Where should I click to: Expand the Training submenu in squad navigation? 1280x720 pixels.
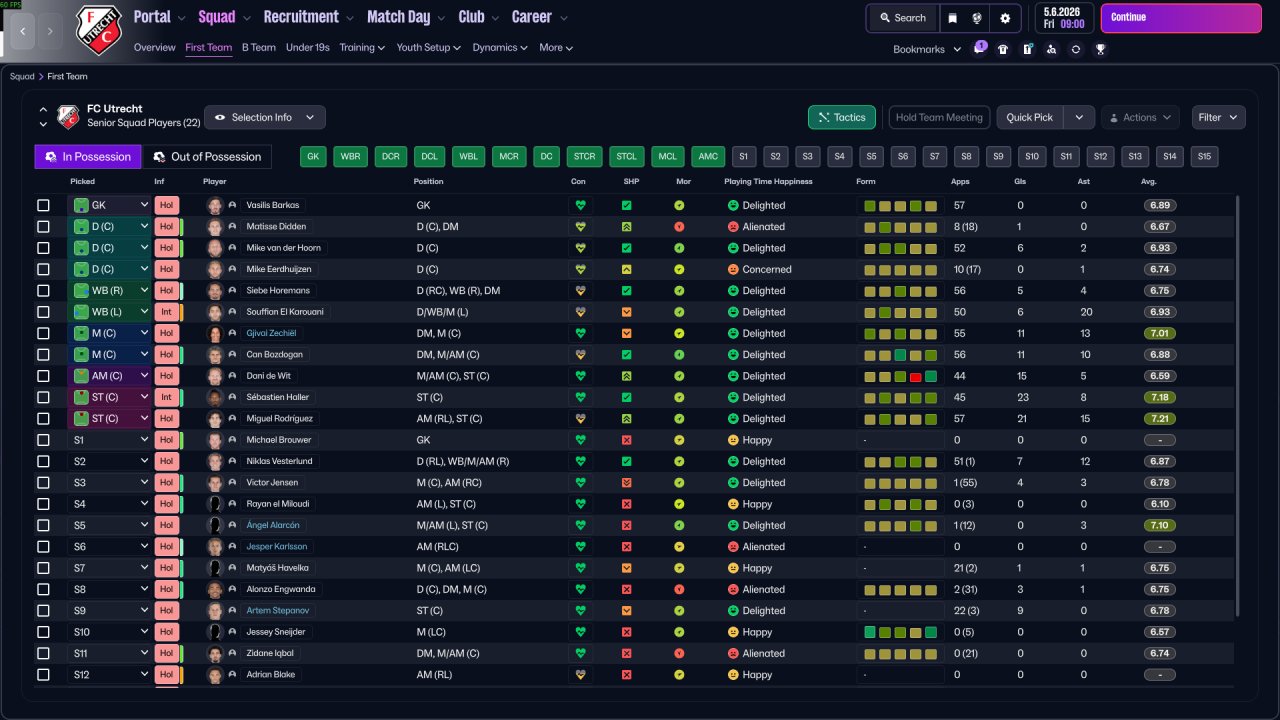point(363,47)
